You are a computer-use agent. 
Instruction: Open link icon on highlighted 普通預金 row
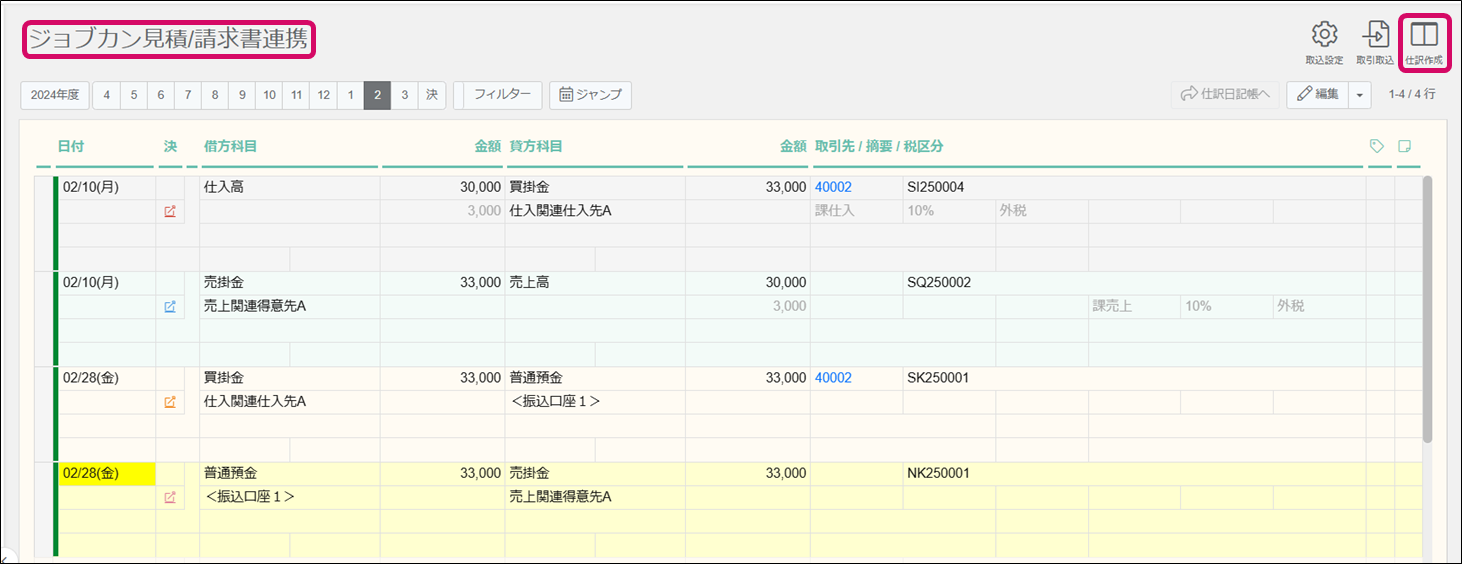point(170,497)
